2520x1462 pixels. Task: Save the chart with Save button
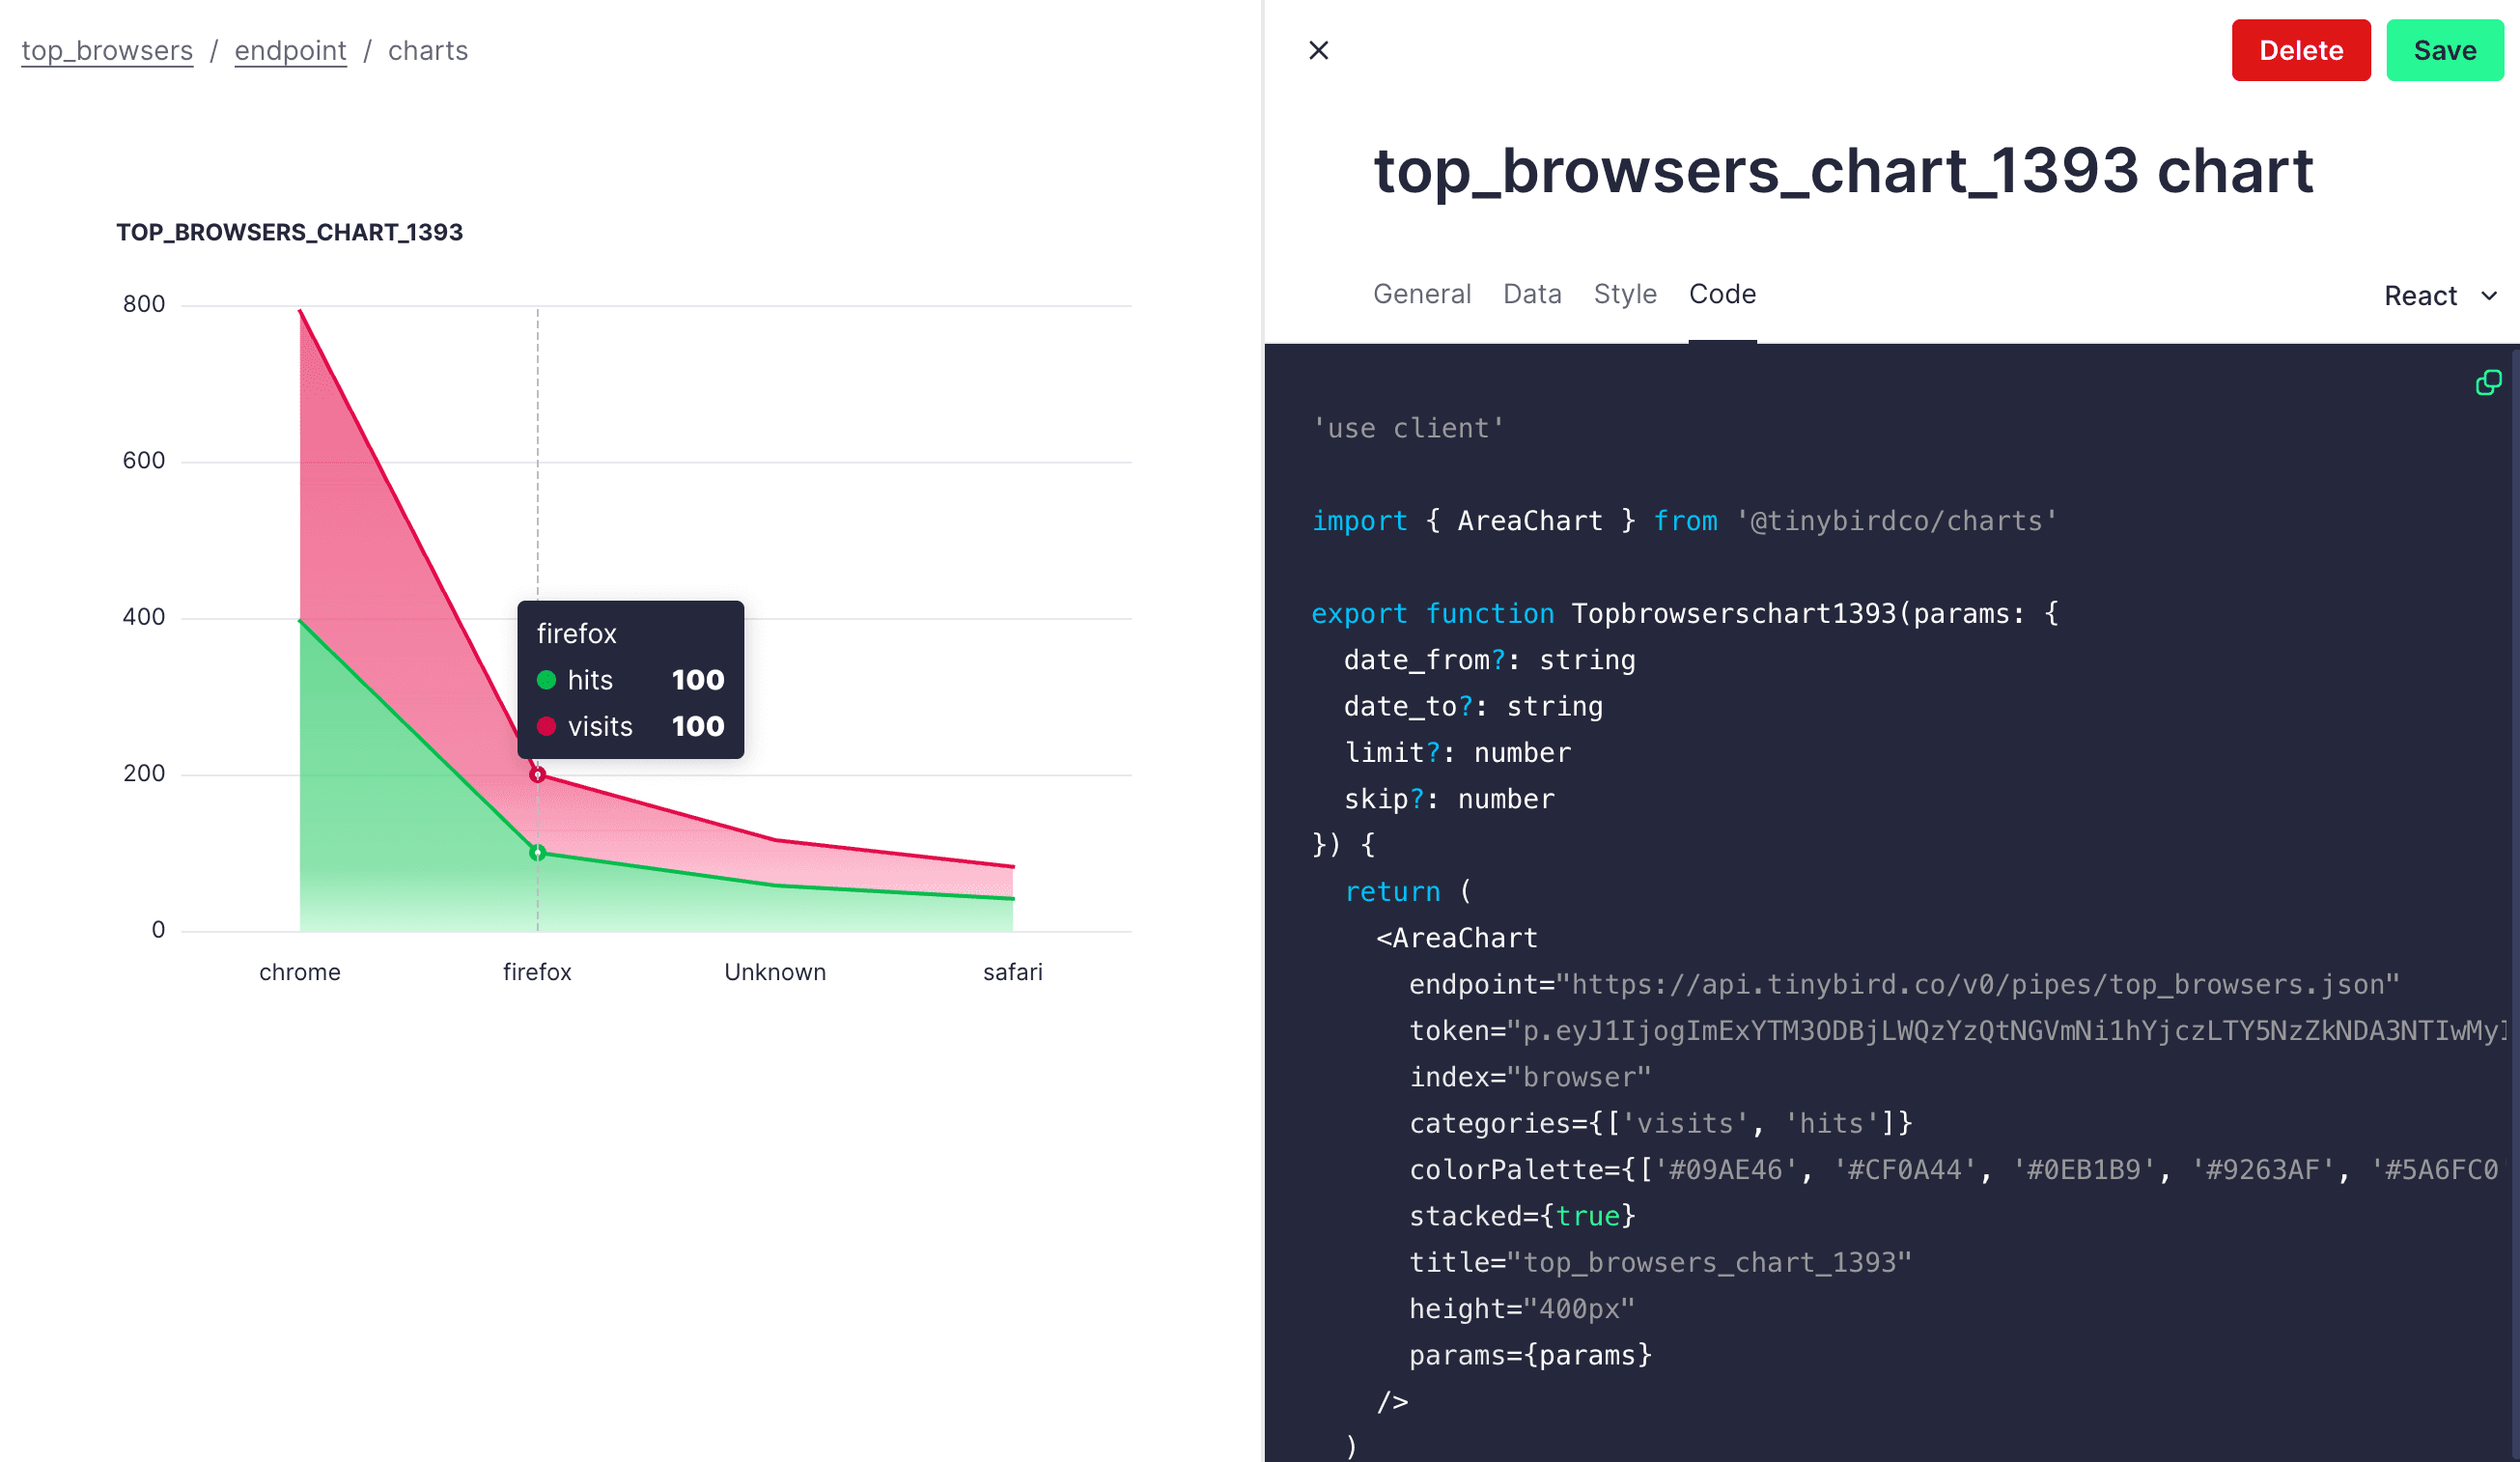[x=2444, y=50]
